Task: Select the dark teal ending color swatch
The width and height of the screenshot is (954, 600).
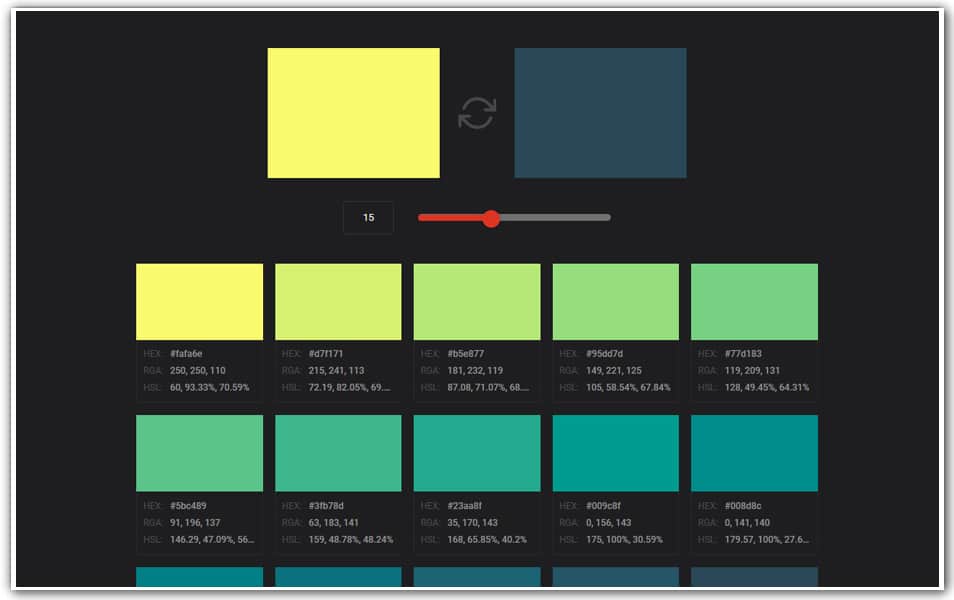Action: [599, 112]
